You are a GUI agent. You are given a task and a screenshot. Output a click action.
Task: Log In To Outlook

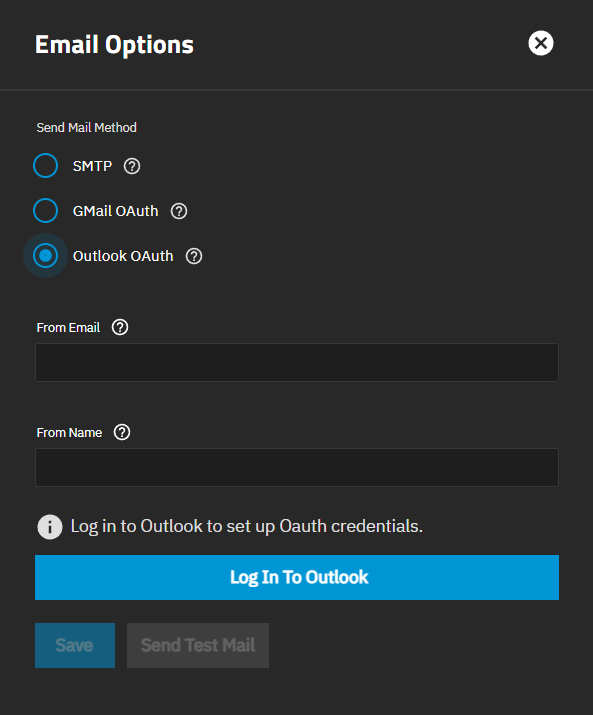click(297, 577)
